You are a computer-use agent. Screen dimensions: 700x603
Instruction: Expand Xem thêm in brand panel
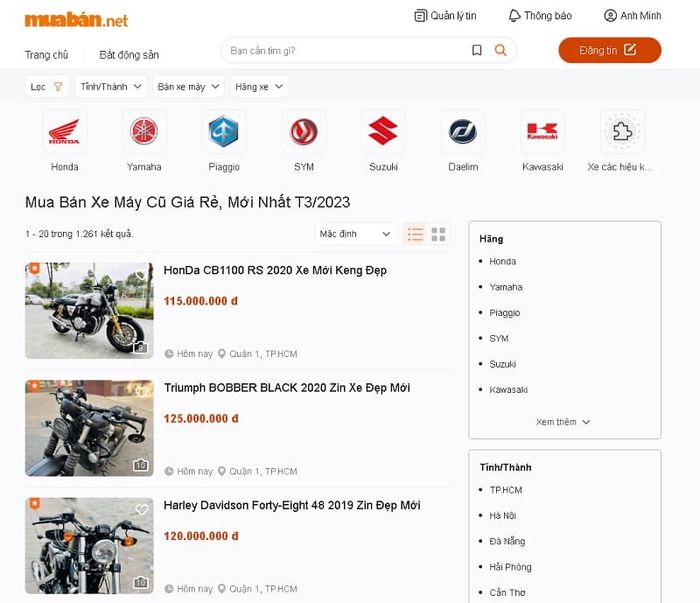pos(563,422)
